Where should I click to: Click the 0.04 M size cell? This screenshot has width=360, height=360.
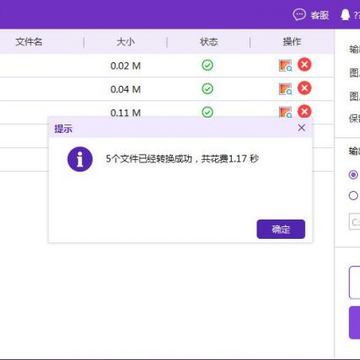click(x=125, y=89)
